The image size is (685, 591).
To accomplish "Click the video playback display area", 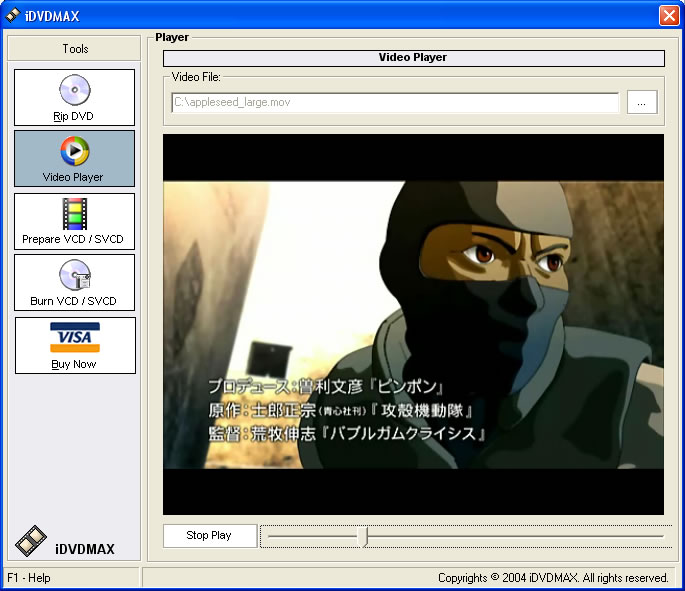I will [x=413, y=325].
